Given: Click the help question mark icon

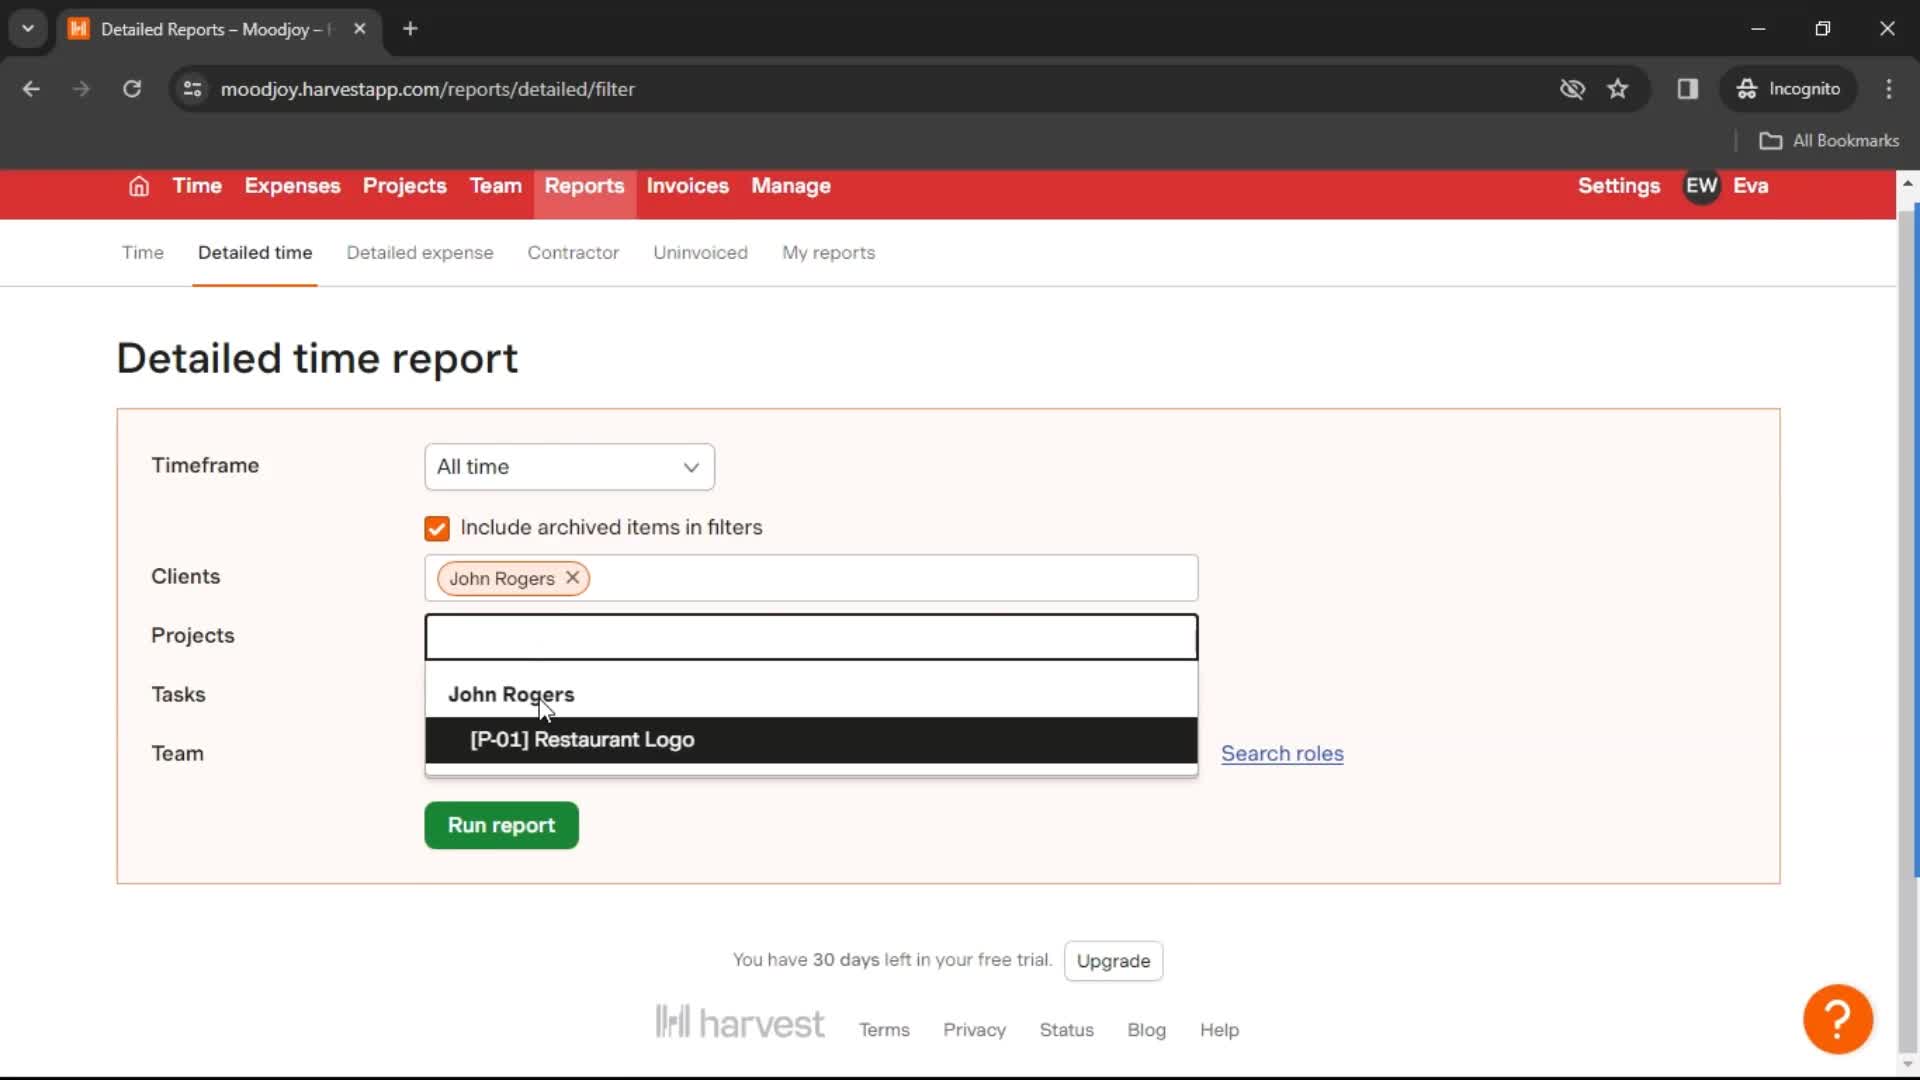Looking at the screenshot, I should [x=1838, y=1017].
